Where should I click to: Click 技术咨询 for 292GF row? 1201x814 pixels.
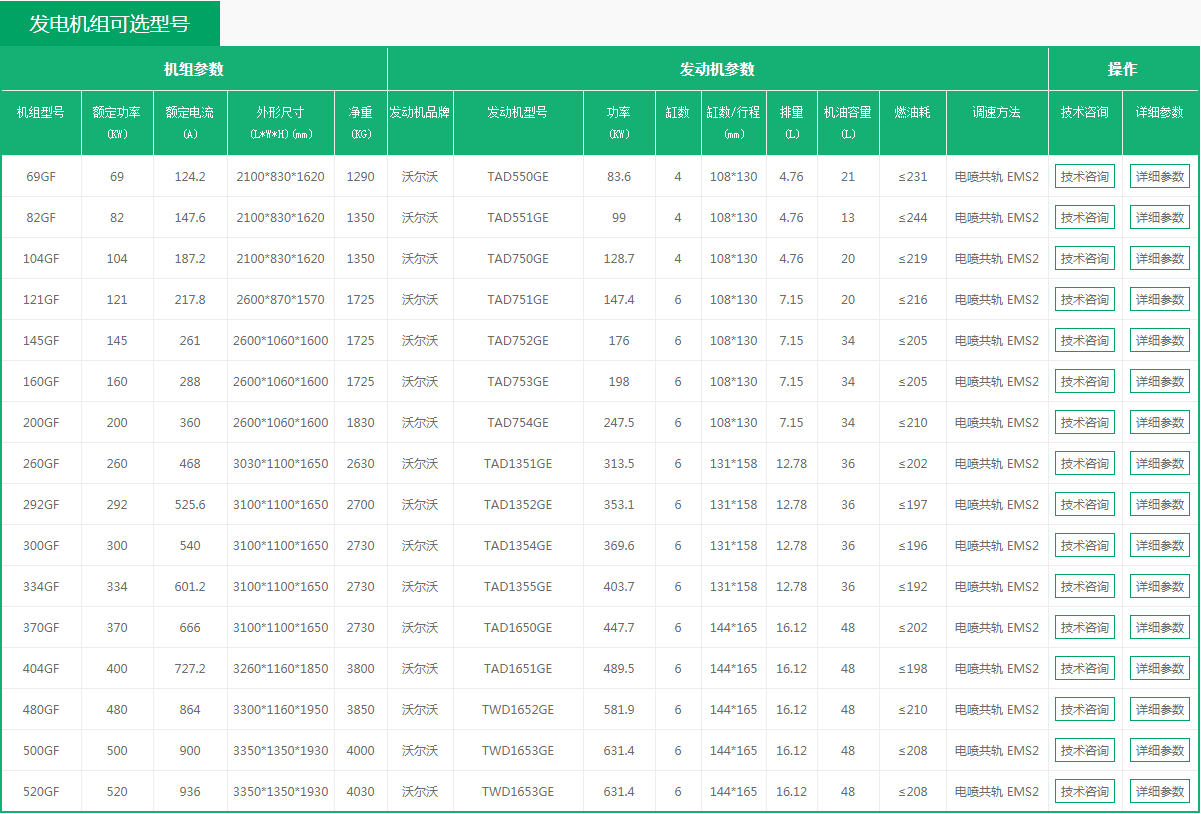click(x=1085, y=505)
